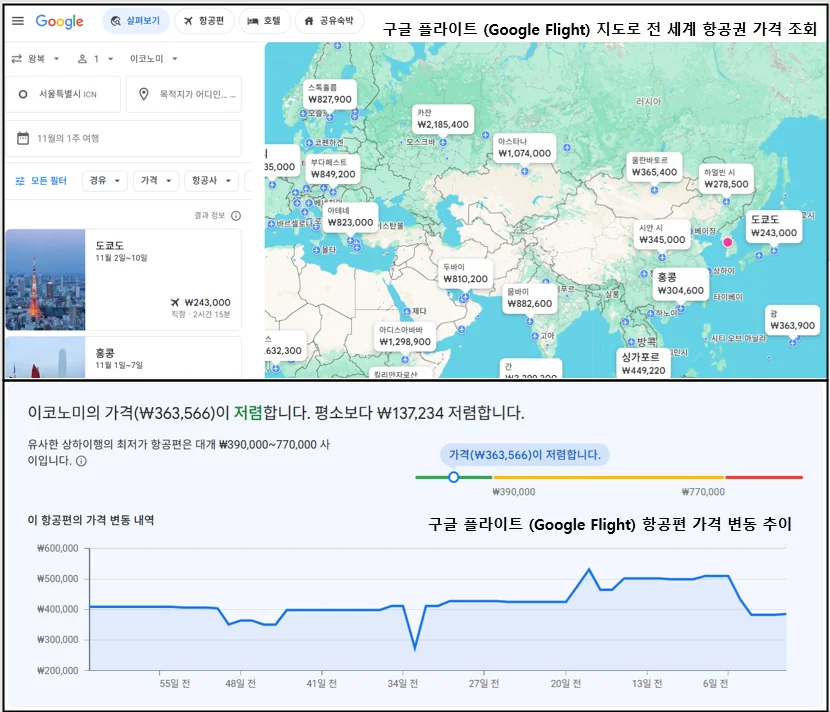Viewport: 830px width, 712px height.
Task: Click the 울란바토르 ₩365,400 map label
Action: coord(654,167)
